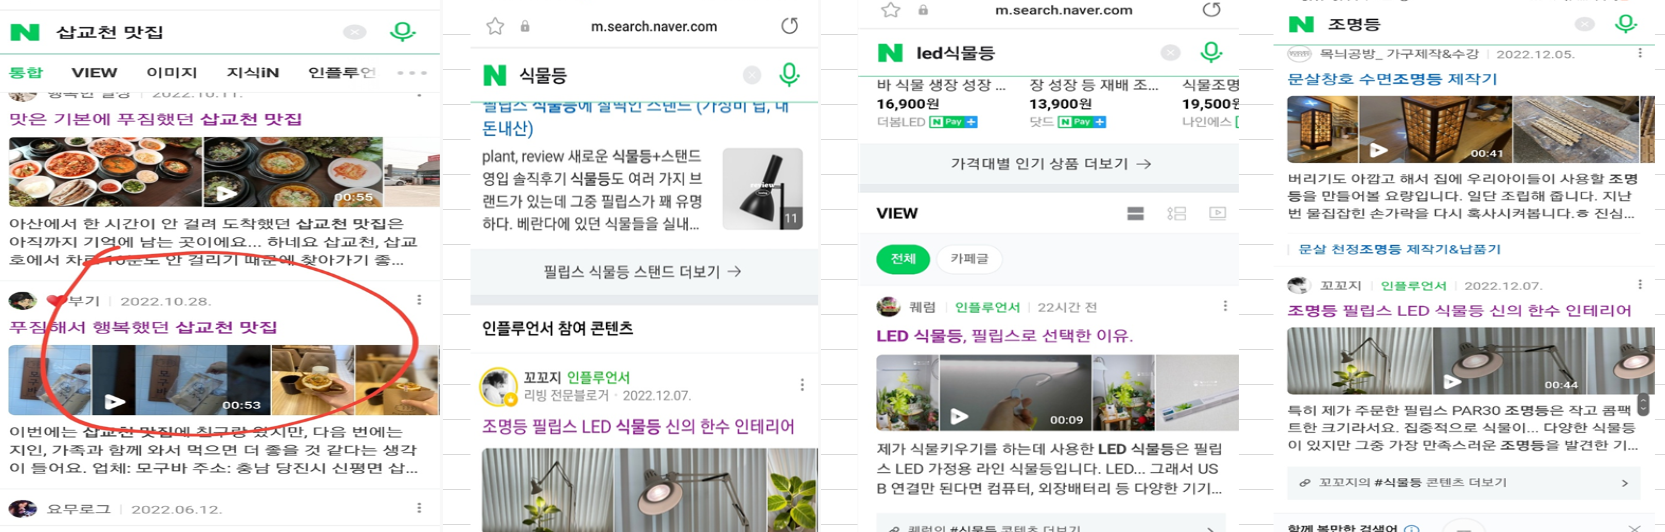The height and width of the screenshot is (532, 1665).
Task: Switch to the VIEW tab
Action: coord(94,72)
